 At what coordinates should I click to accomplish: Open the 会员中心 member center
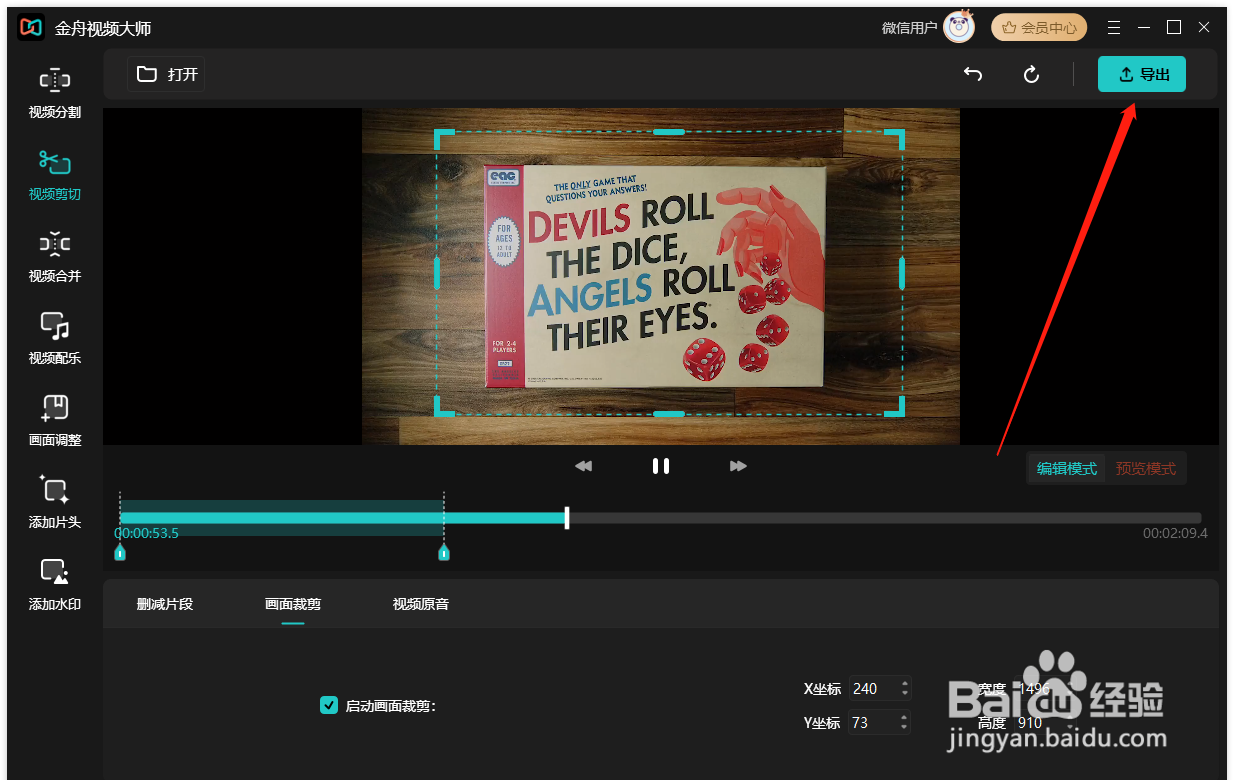pos(1039,28)
